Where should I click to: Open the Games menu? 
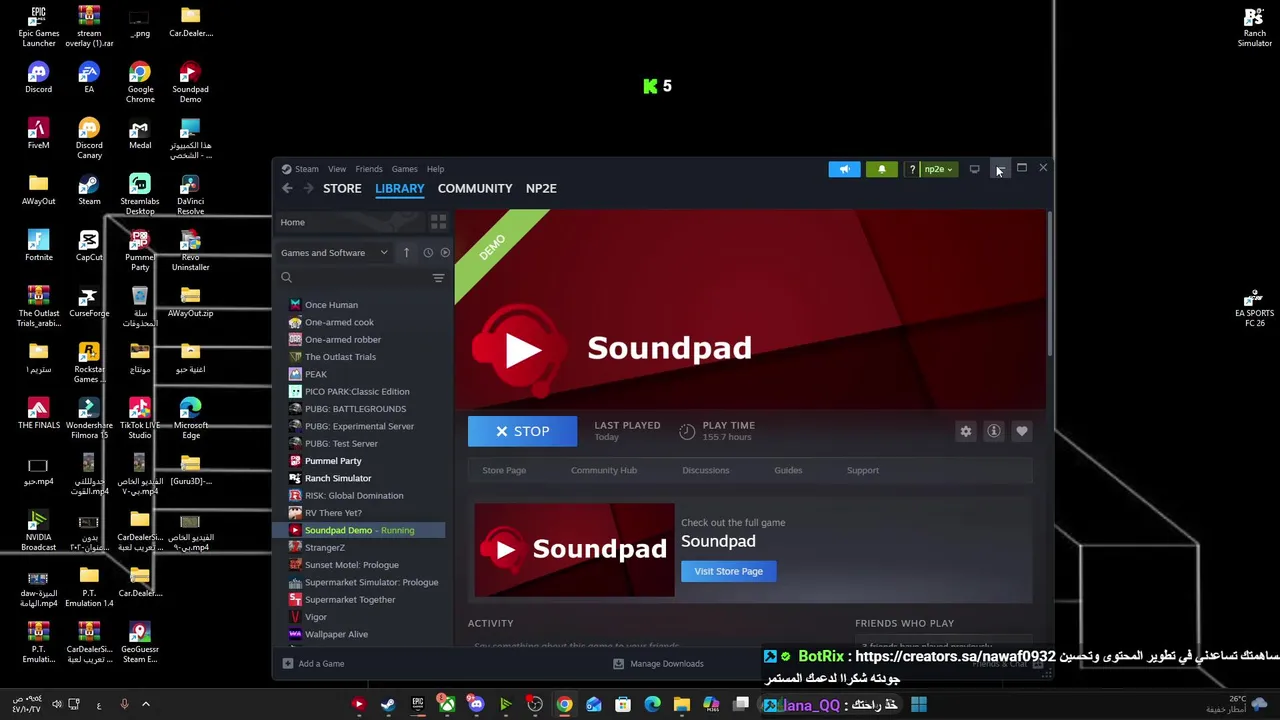click(x=404, y=169)
